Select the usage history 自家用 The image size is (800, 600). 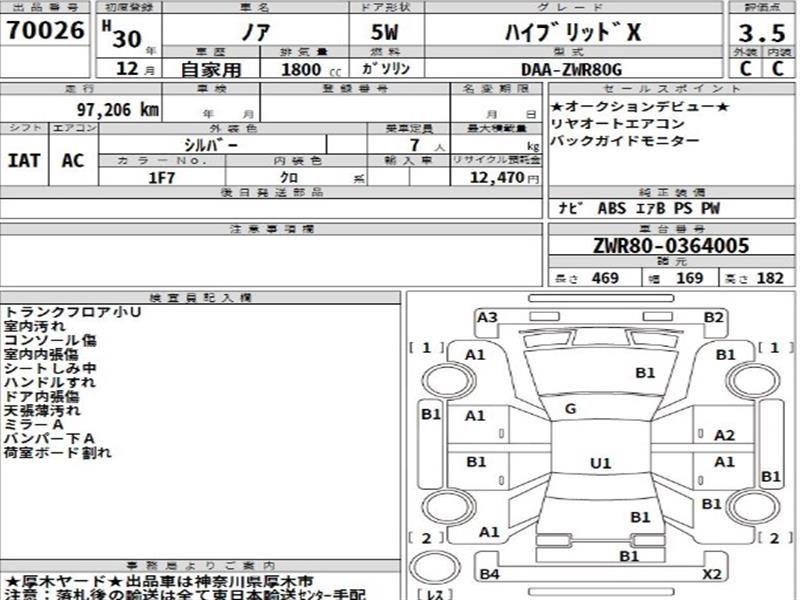tap(211, 69)
